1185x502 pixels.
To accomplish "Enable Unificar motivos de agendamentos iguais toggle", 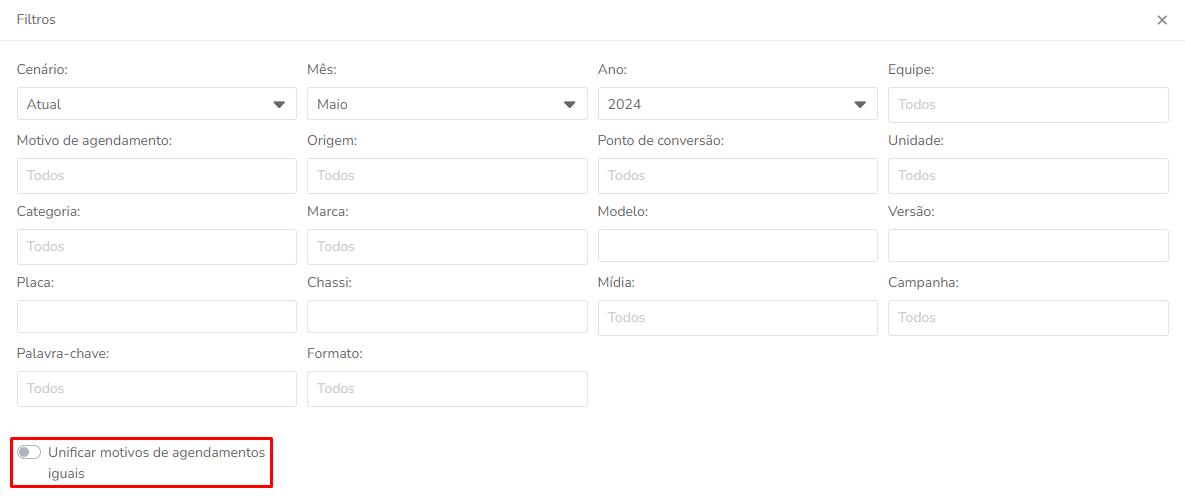I will 29,452.
